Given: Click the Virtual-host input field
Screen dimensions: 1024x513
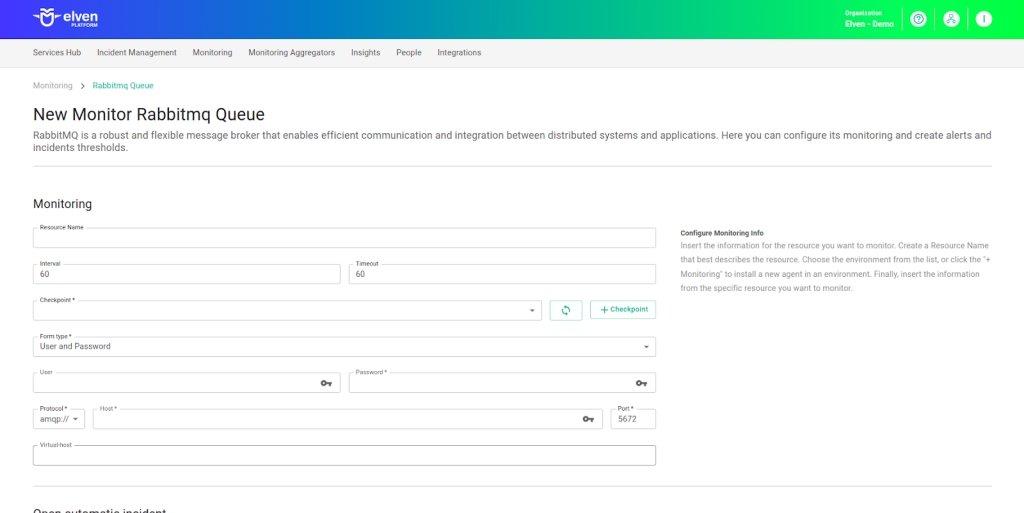Looking at the screenshot, I should 344,456.
